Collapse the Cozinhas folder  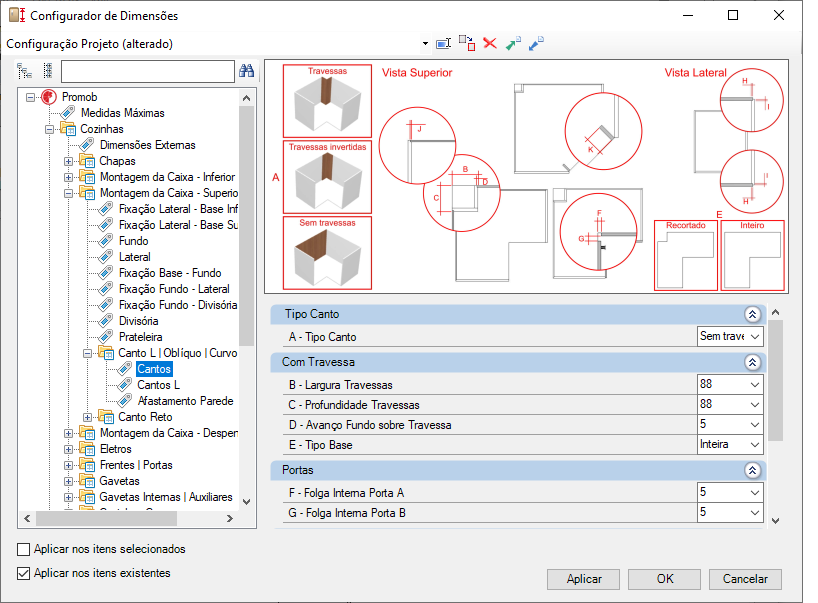[50, 129]
